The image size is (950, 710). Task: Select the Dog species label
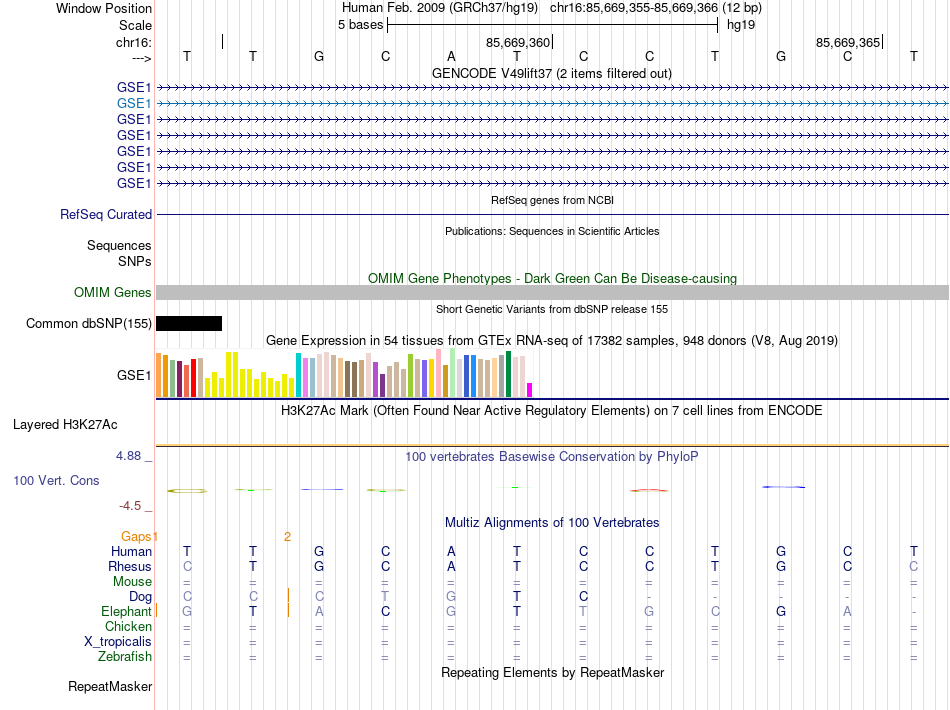coord(141,597)
